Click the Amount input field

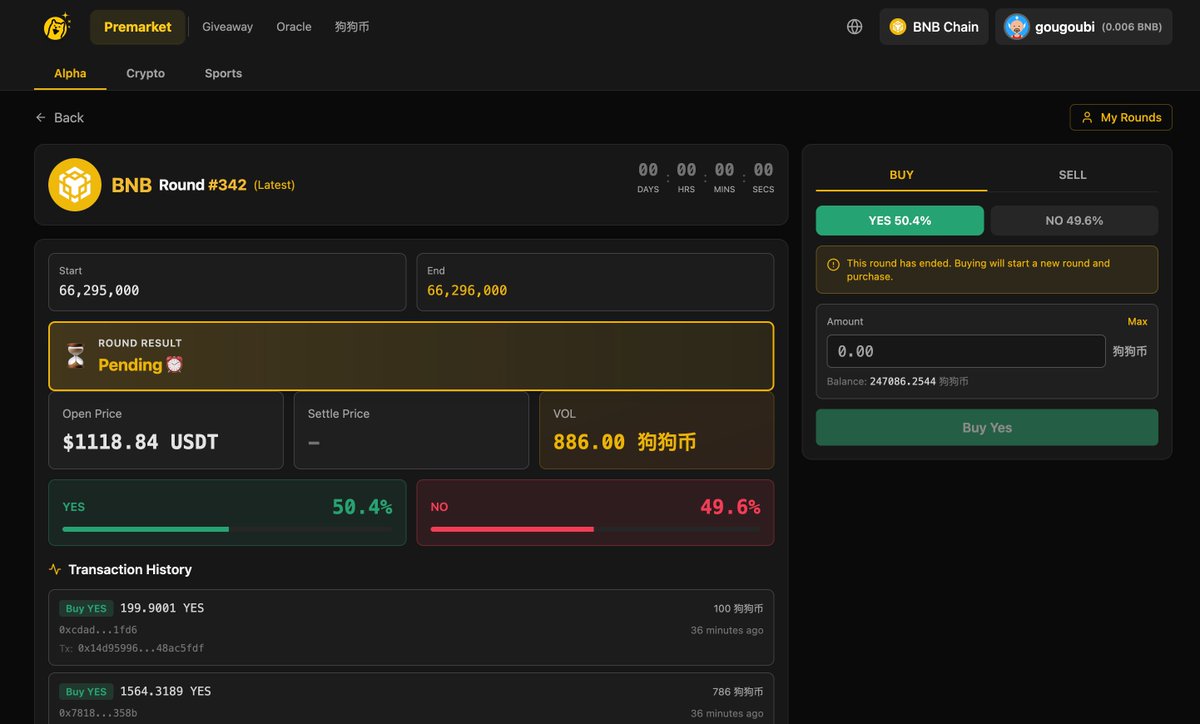(x=966, y=351)
